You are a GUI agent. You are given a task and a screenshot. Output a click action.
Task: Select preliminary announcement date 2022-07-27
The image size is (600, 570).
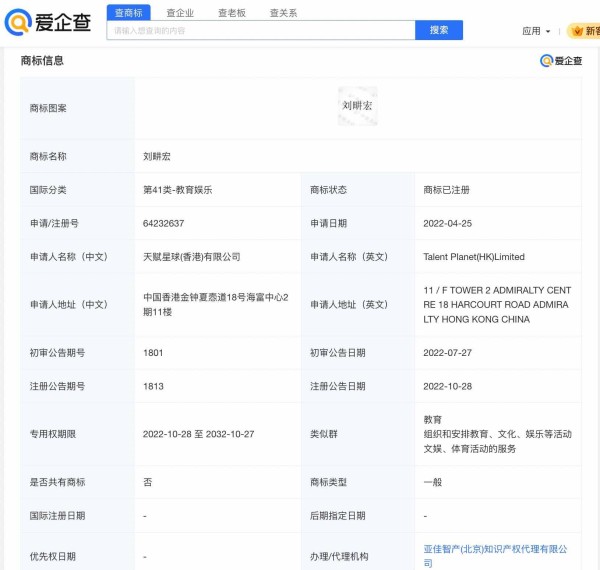tap(447, 353)
